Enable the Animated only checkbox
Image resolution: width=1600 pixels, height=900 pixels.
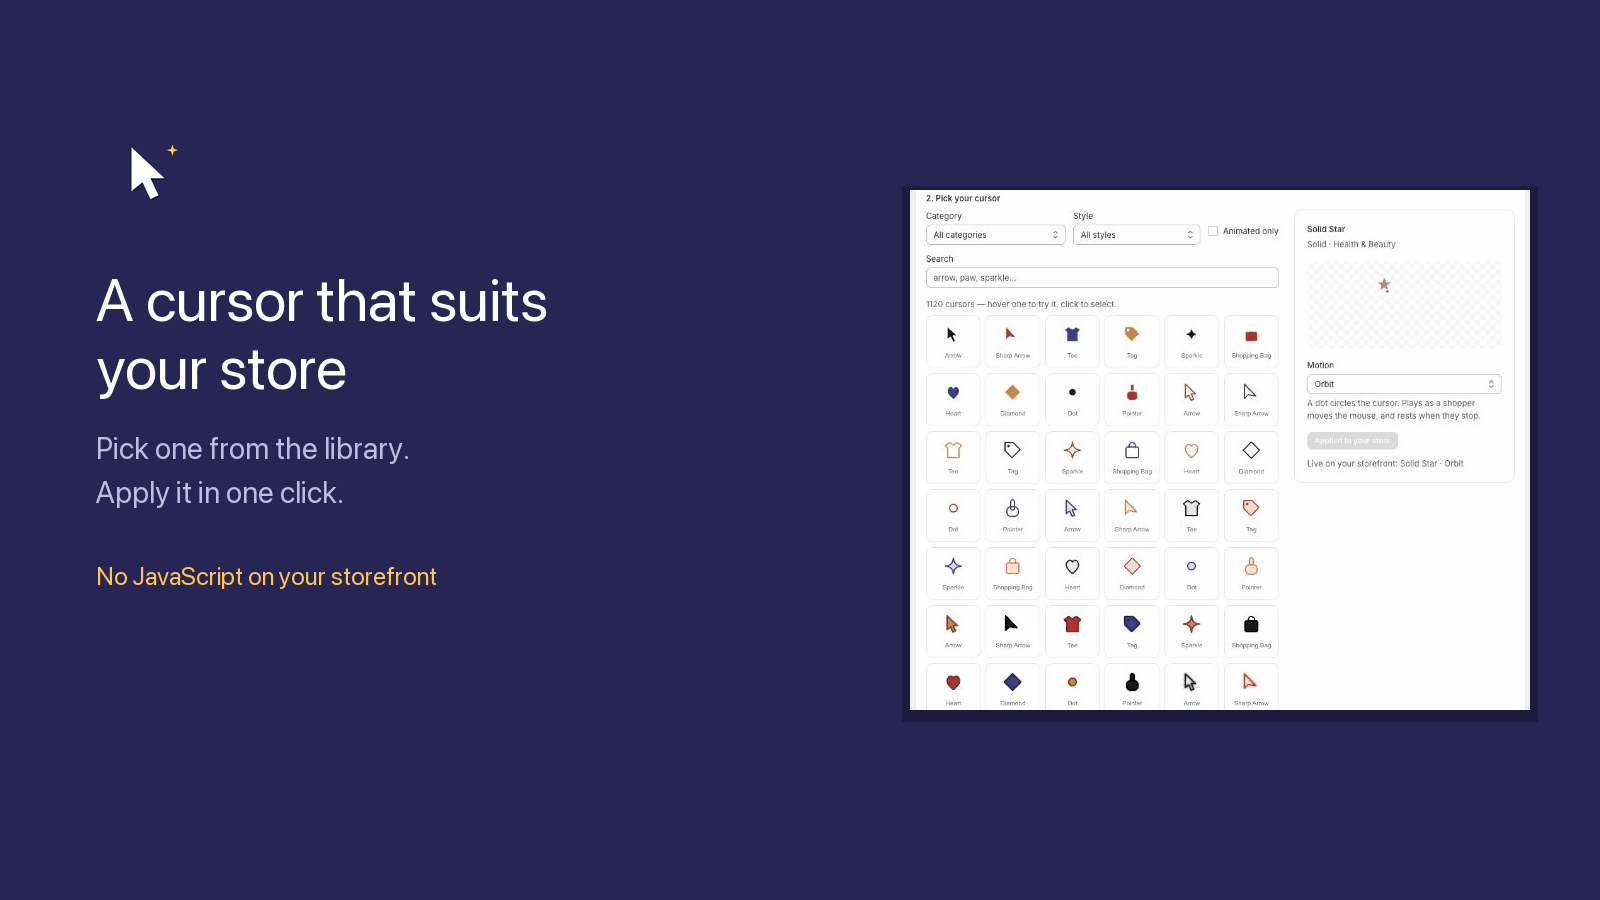coord(1213,231)
